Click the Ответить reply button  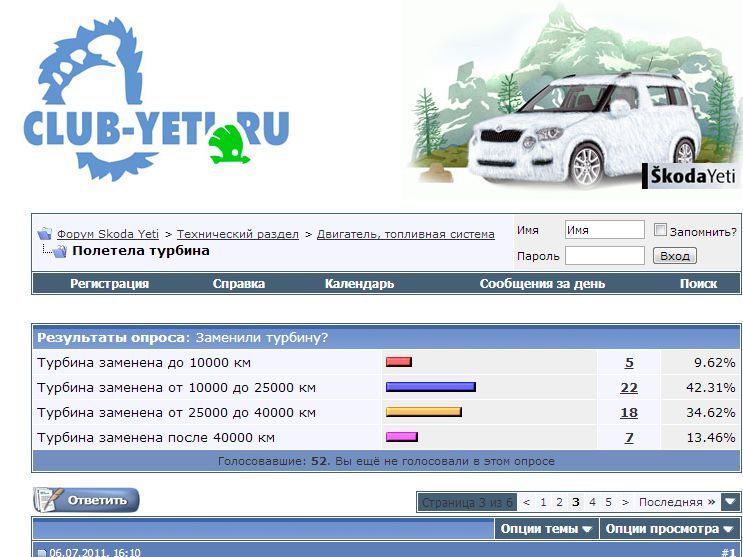tap(86, 500)
